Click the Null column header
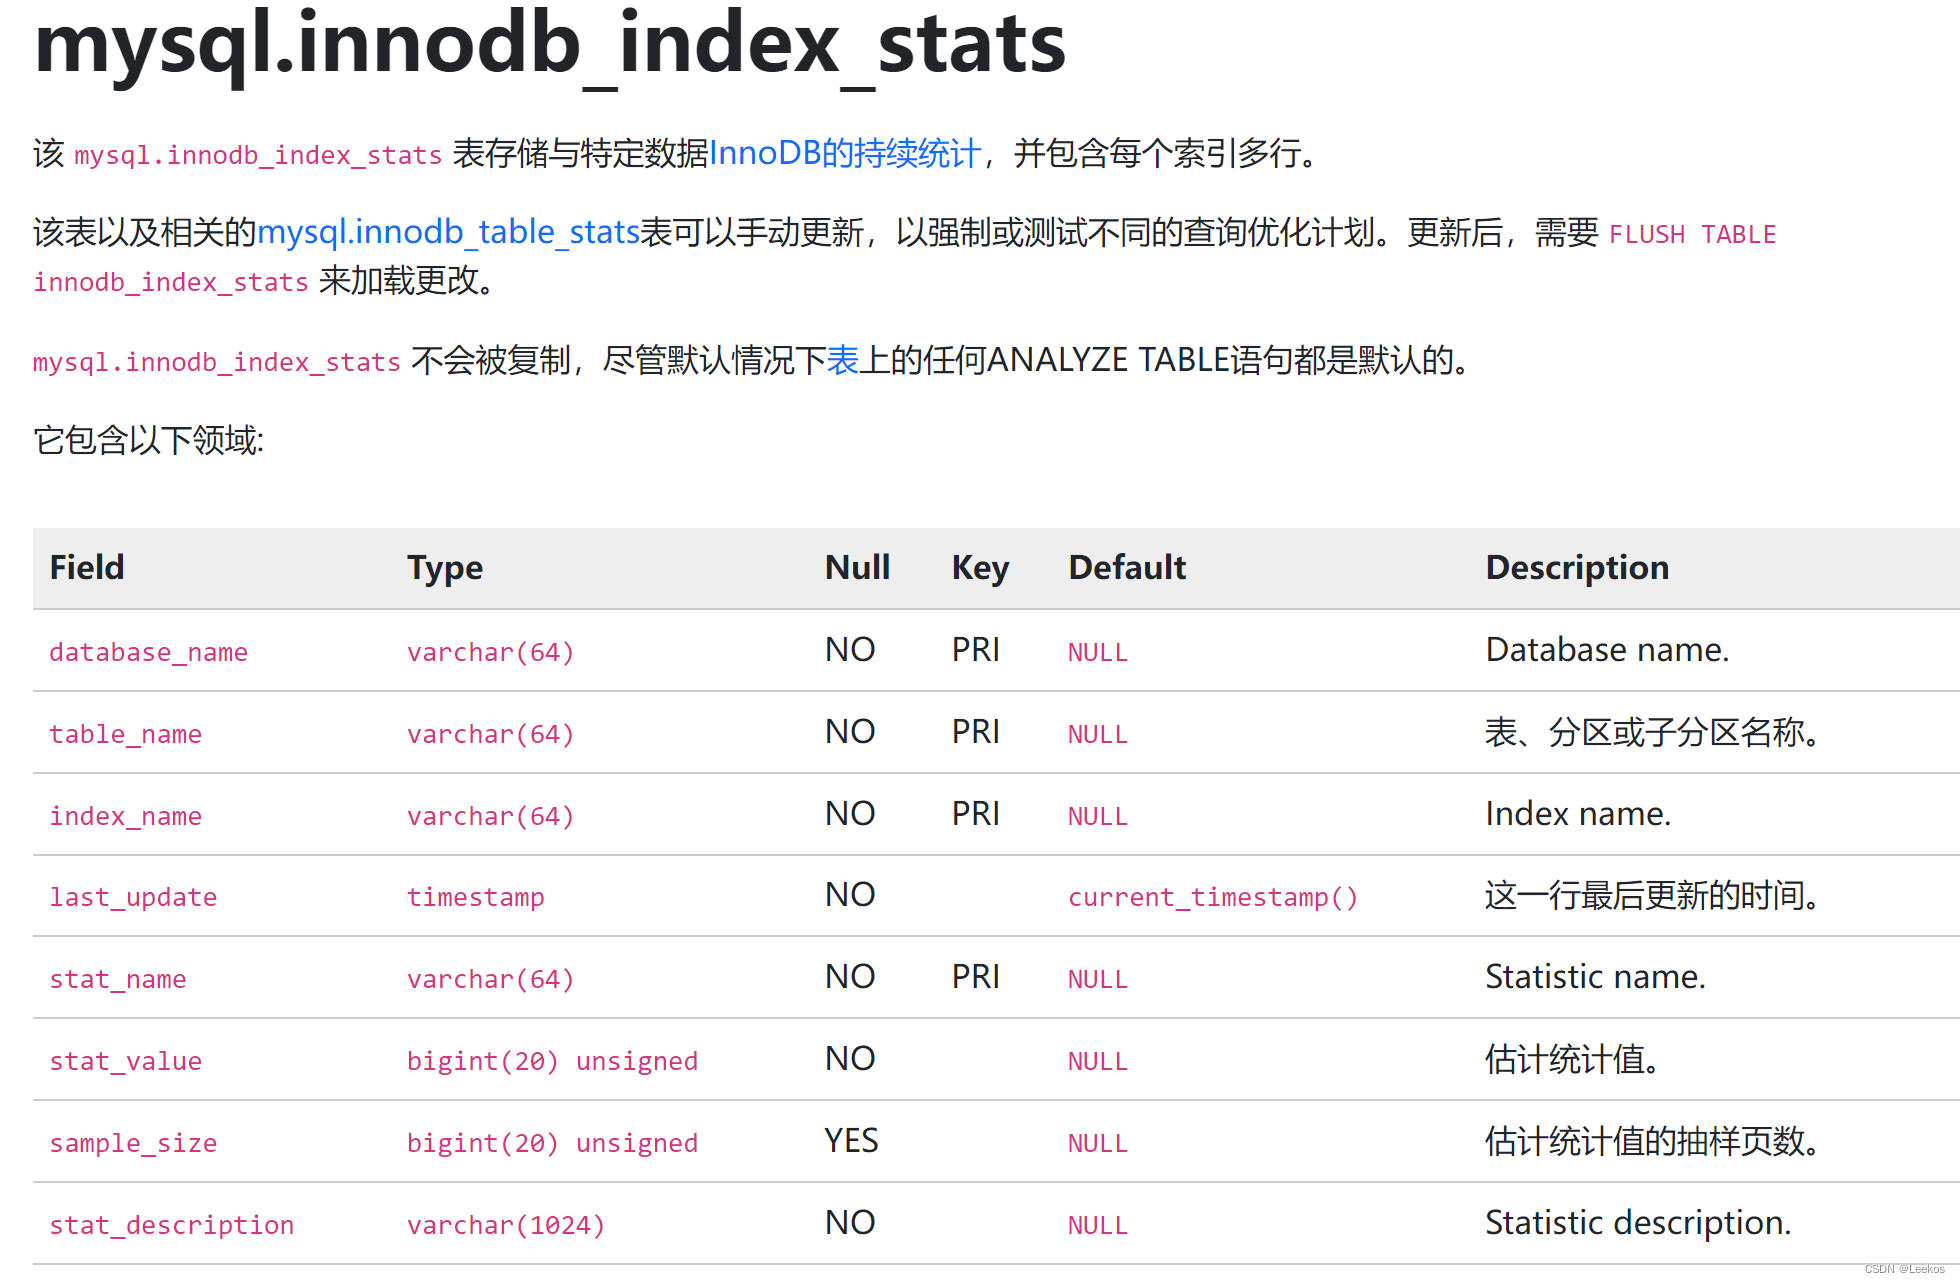The width and height of the screenshot is (1960, 1283). [856, 568]
